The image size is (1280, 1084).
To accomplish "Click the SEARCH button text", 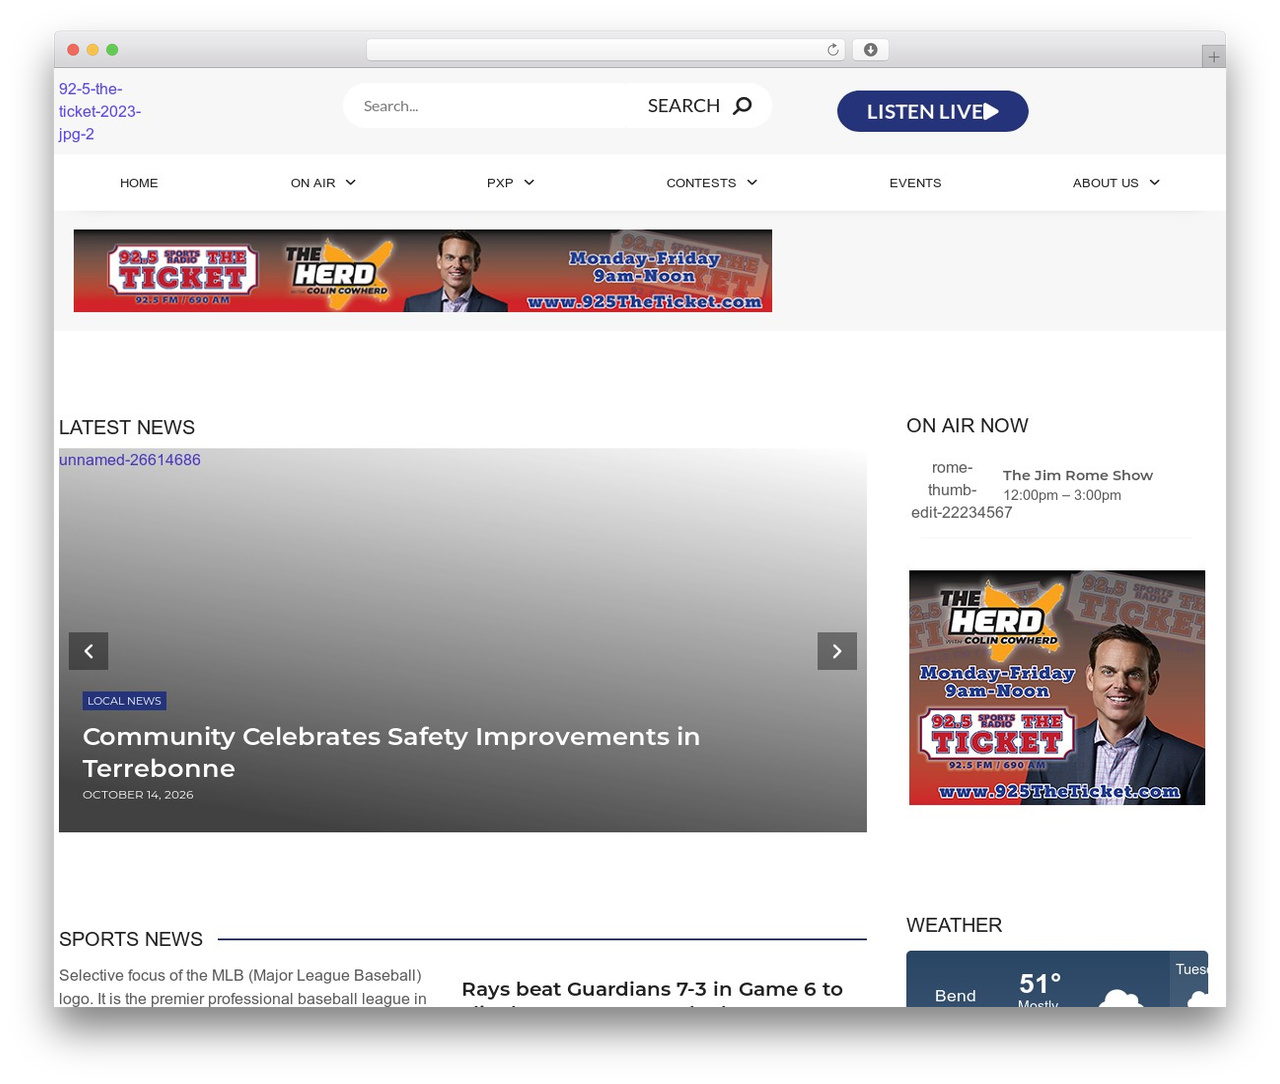I will point(684,106).
